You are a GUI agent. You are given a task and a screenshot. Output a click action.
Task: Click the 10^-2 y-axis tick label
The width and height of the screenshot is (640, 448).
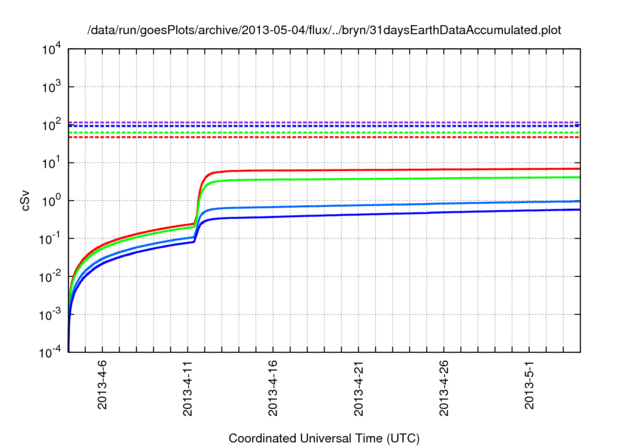[51, 276]
